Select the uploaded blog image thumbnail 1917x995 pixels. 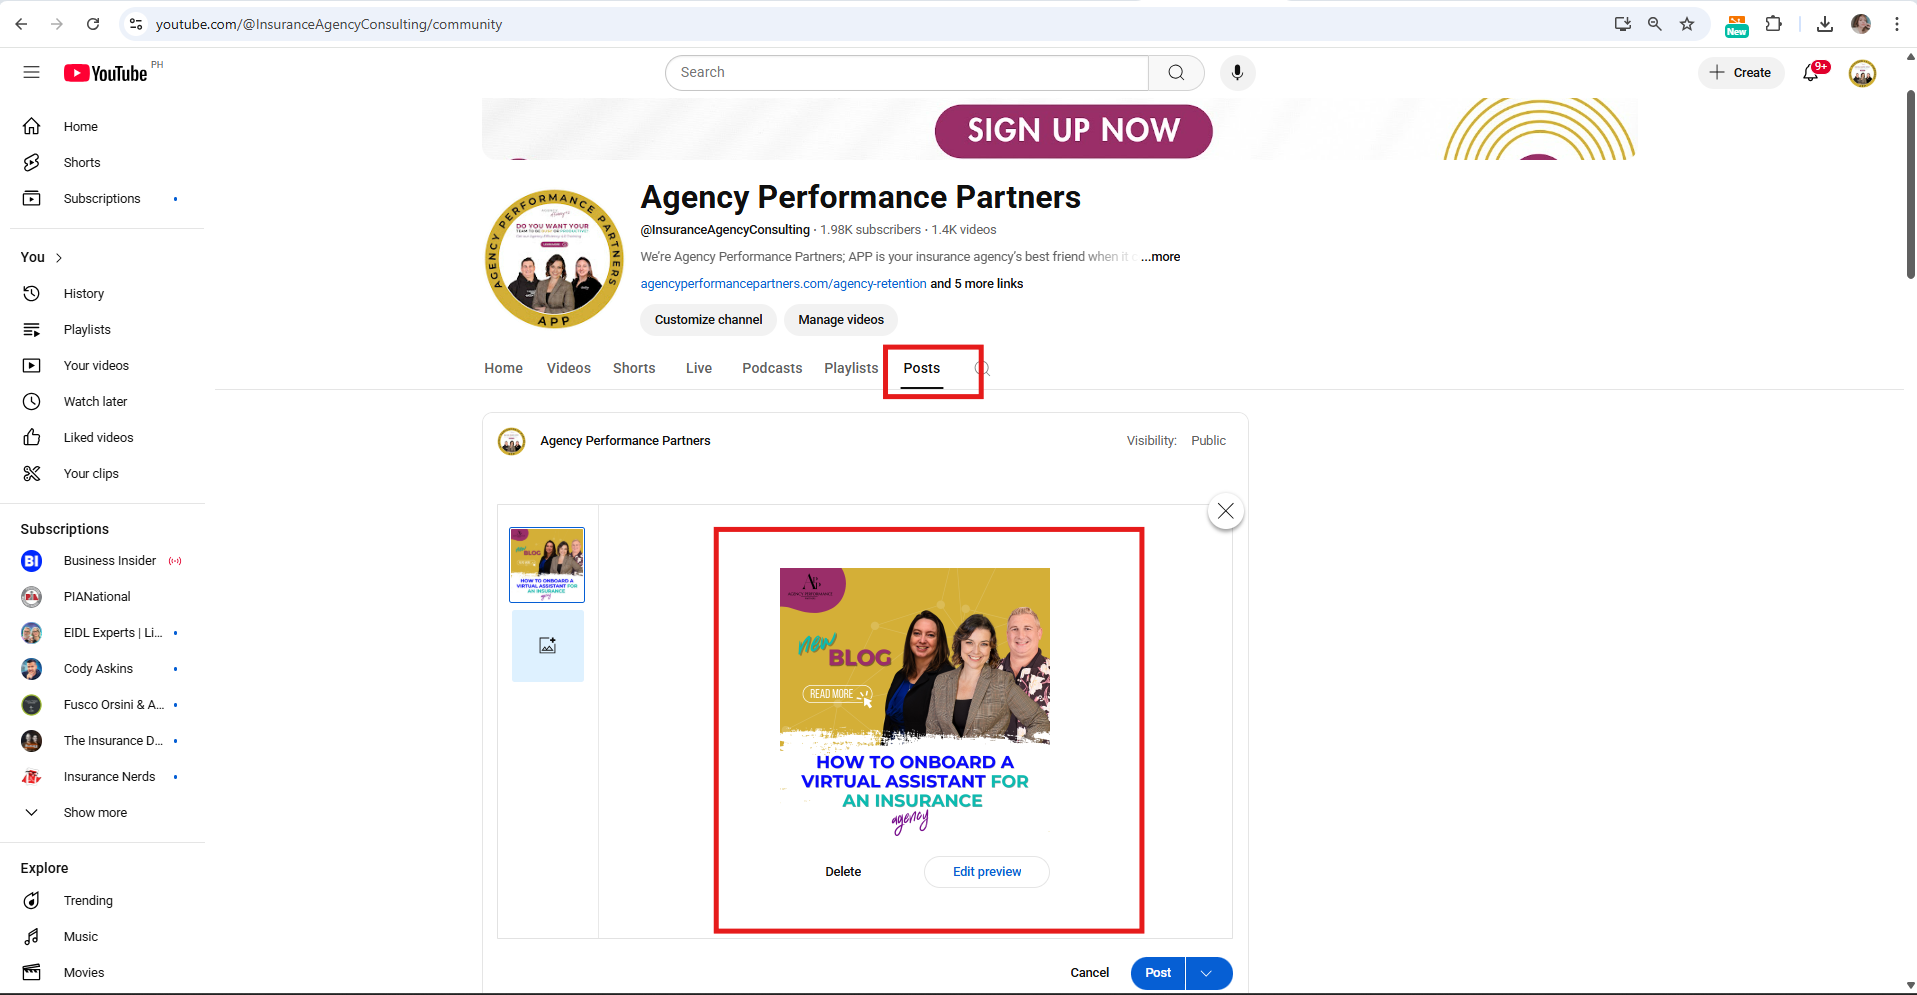[547, 565]
